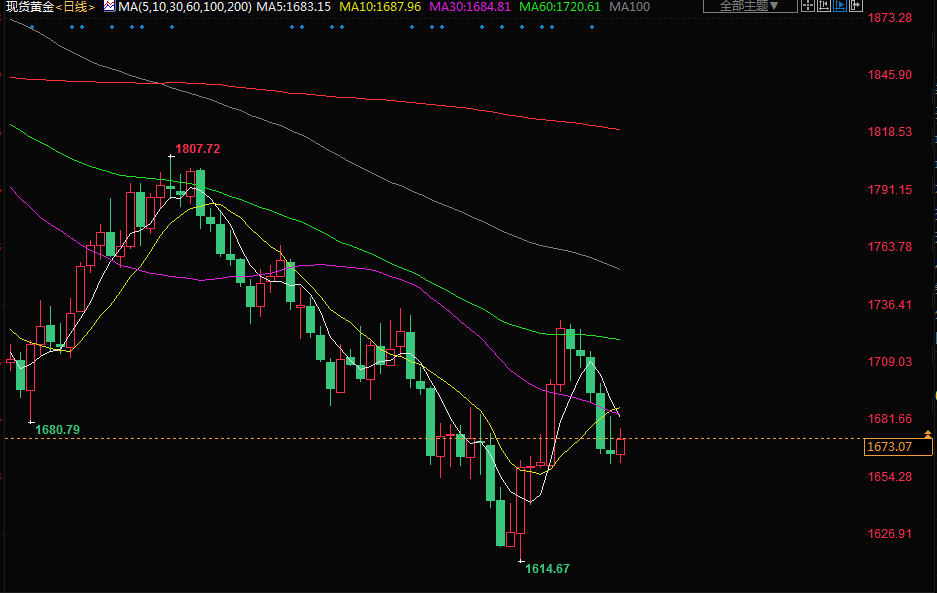Image resolution: width=937 pixels, height=593 pixels.
Task: Click the small indicator icon before MA(5,10,30,60,100,200)
Action: (x=109, y=6)
